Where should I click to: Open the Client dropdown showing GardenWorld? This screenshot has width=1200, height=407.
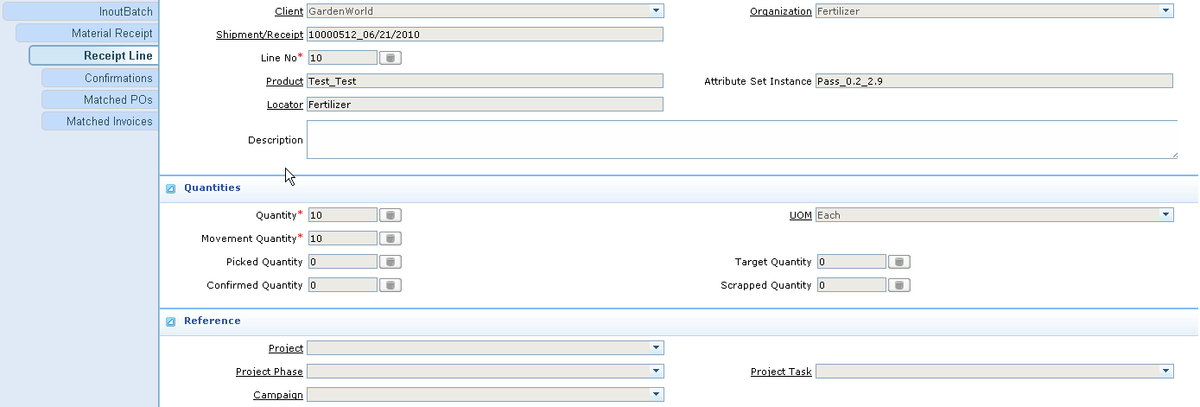[485, 11]
